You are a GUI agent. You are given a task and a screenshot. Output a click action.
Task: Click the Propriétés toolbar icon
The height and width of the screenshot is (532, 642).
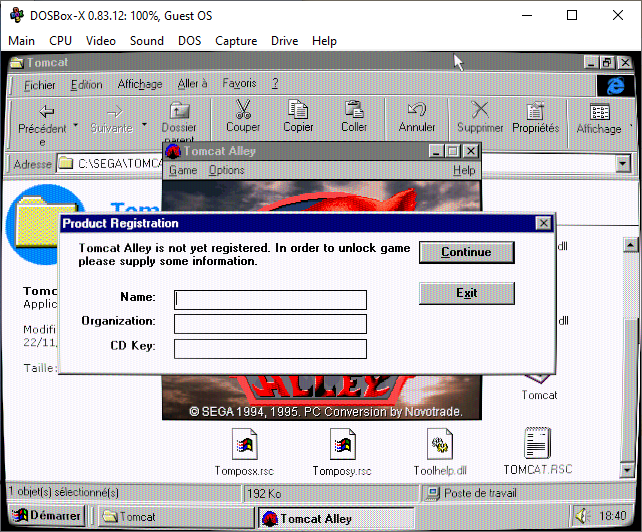535,110
